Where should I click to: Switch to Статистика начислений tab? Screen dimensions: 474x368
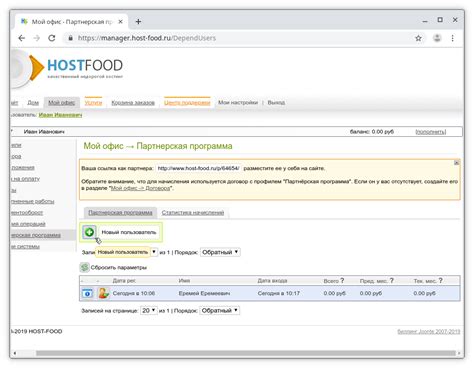click(x=193, y=213)
